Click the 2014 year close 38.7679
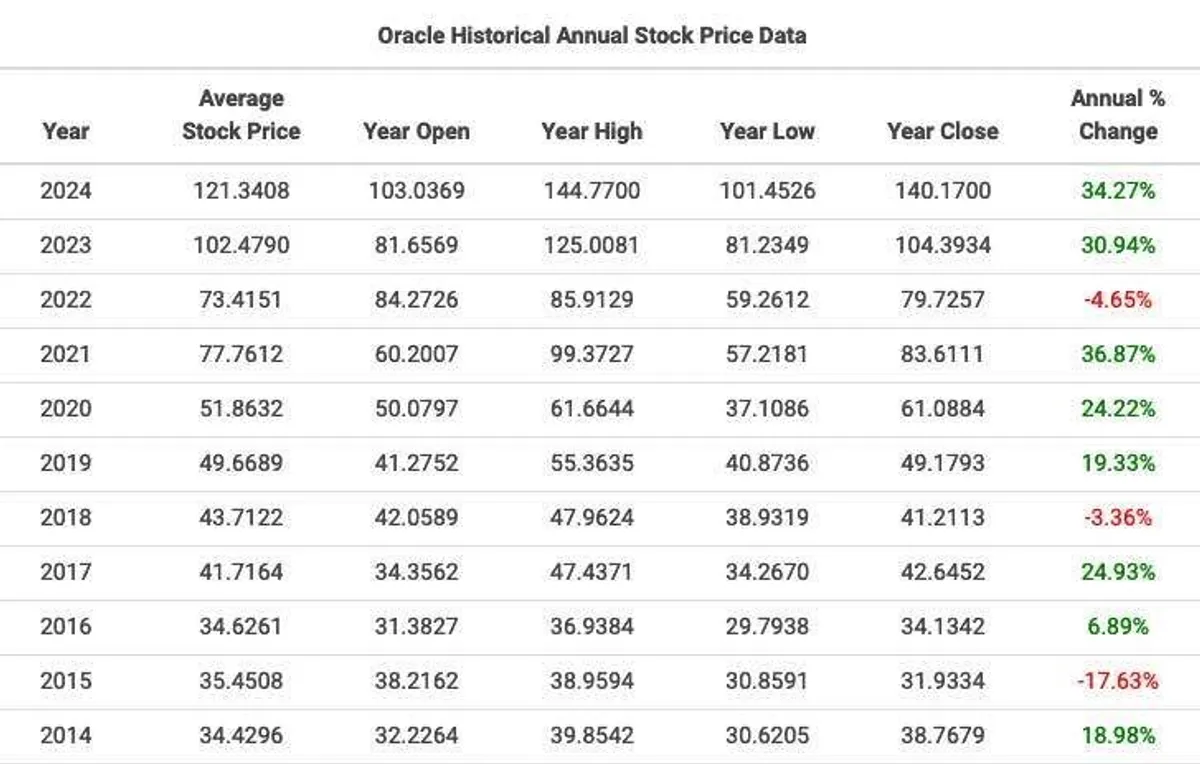 pos(942,735)
